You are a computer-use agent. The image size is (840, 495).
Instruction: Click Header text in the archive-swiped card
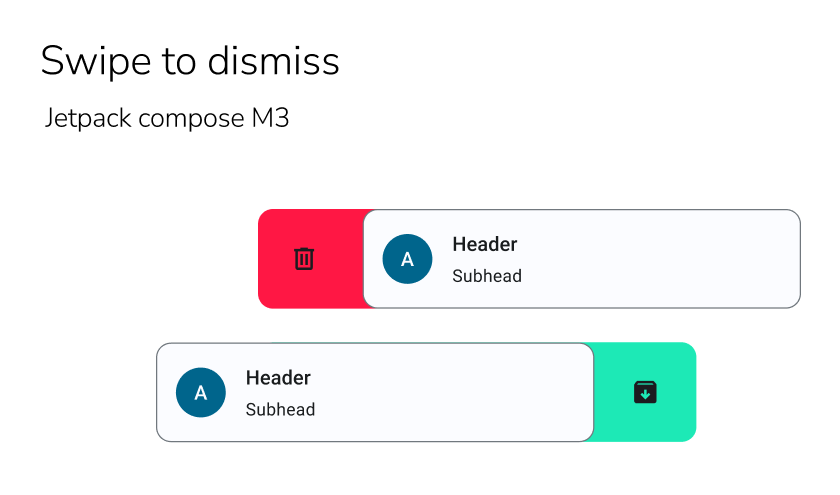coord(278,378)
